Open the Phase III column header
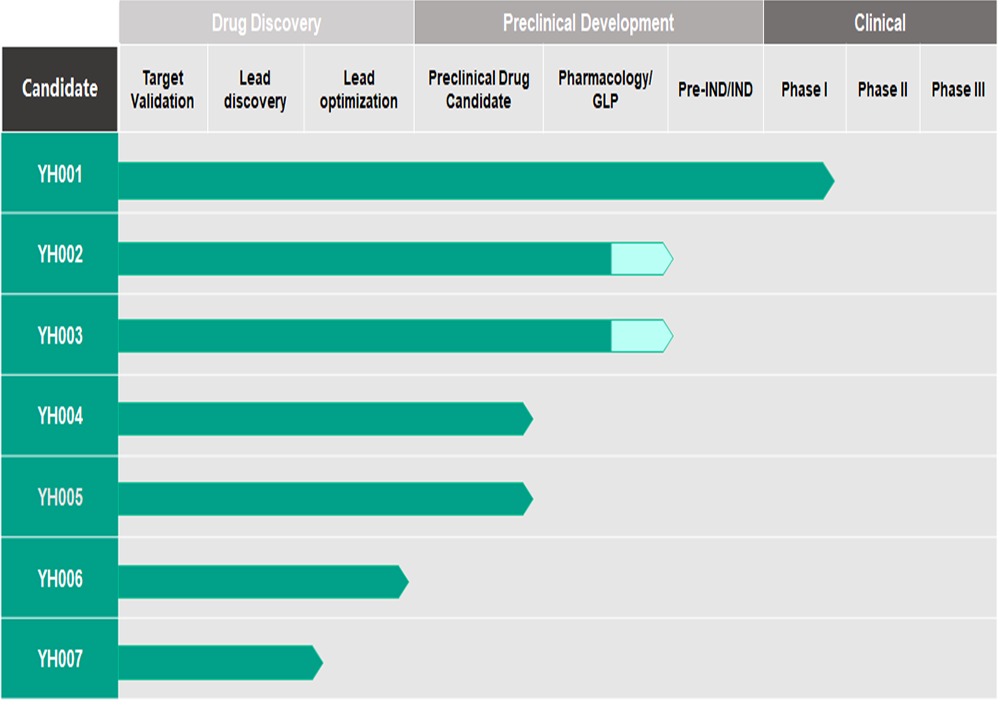1000x706 pixels. pos(958,89)
